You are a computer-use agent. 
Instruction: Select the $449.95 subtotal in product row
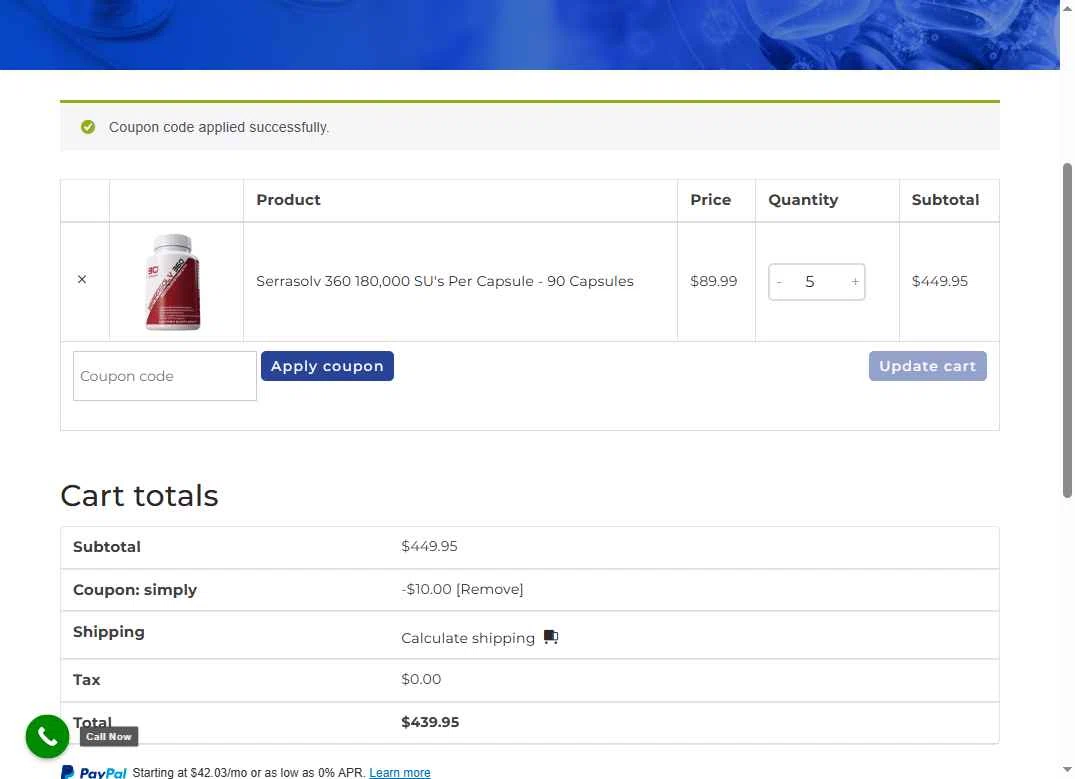[939, 281]
